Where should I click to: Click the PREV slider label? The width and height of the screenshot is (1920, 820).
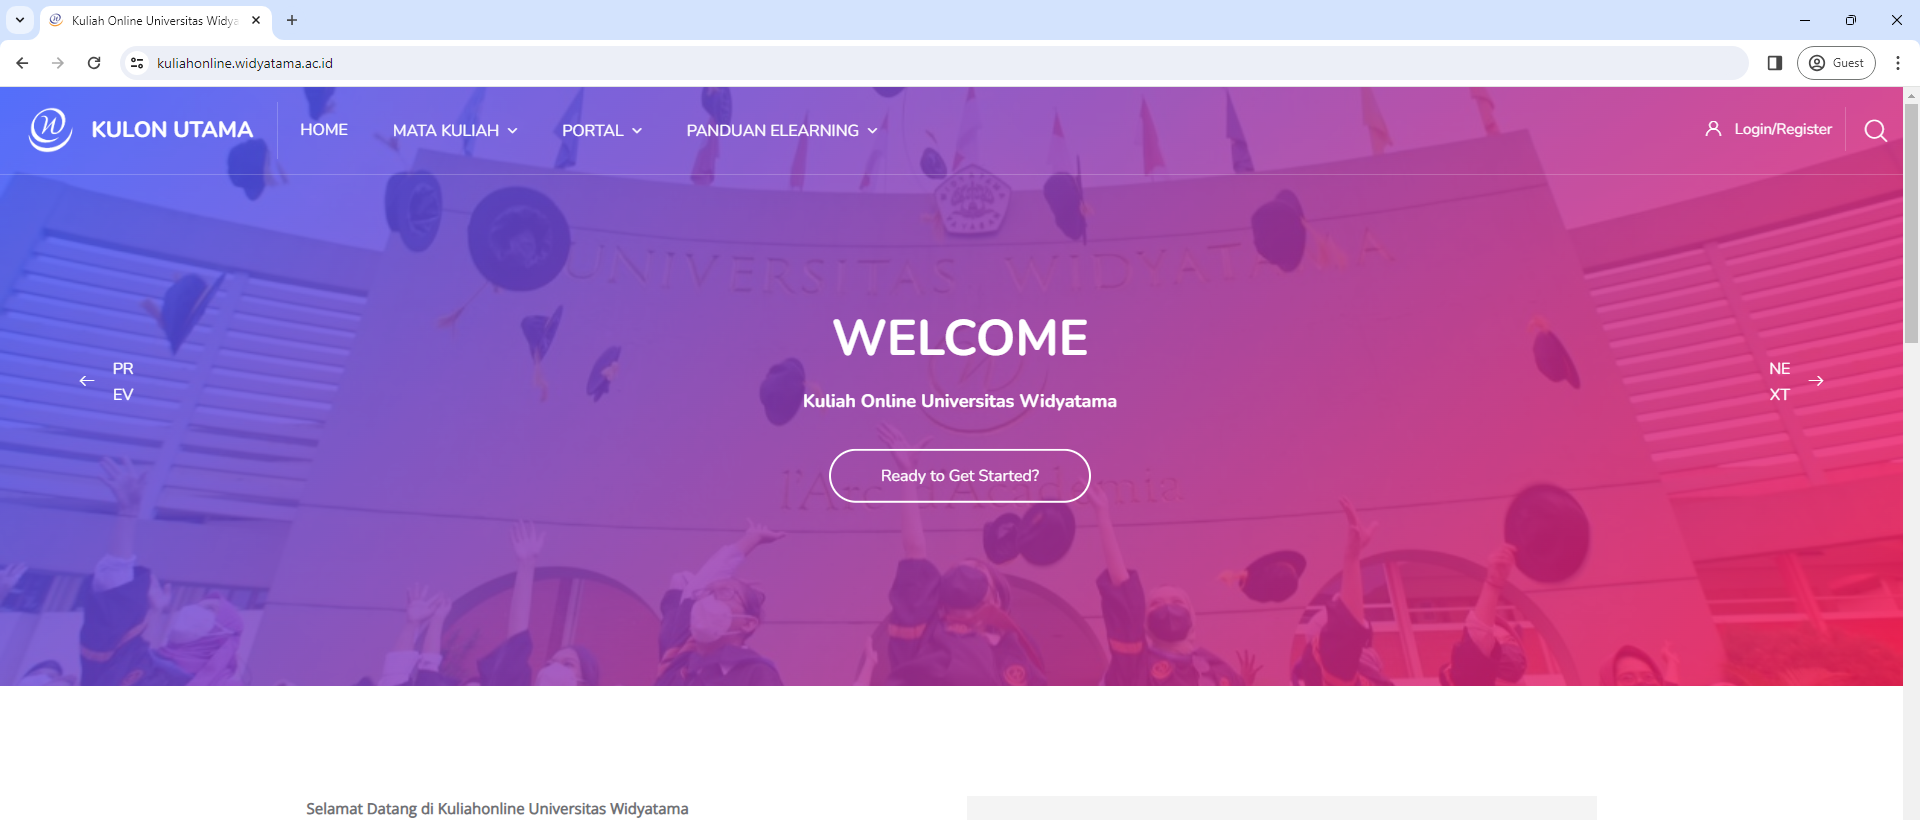pyautogui.click(x=123, y=381)
